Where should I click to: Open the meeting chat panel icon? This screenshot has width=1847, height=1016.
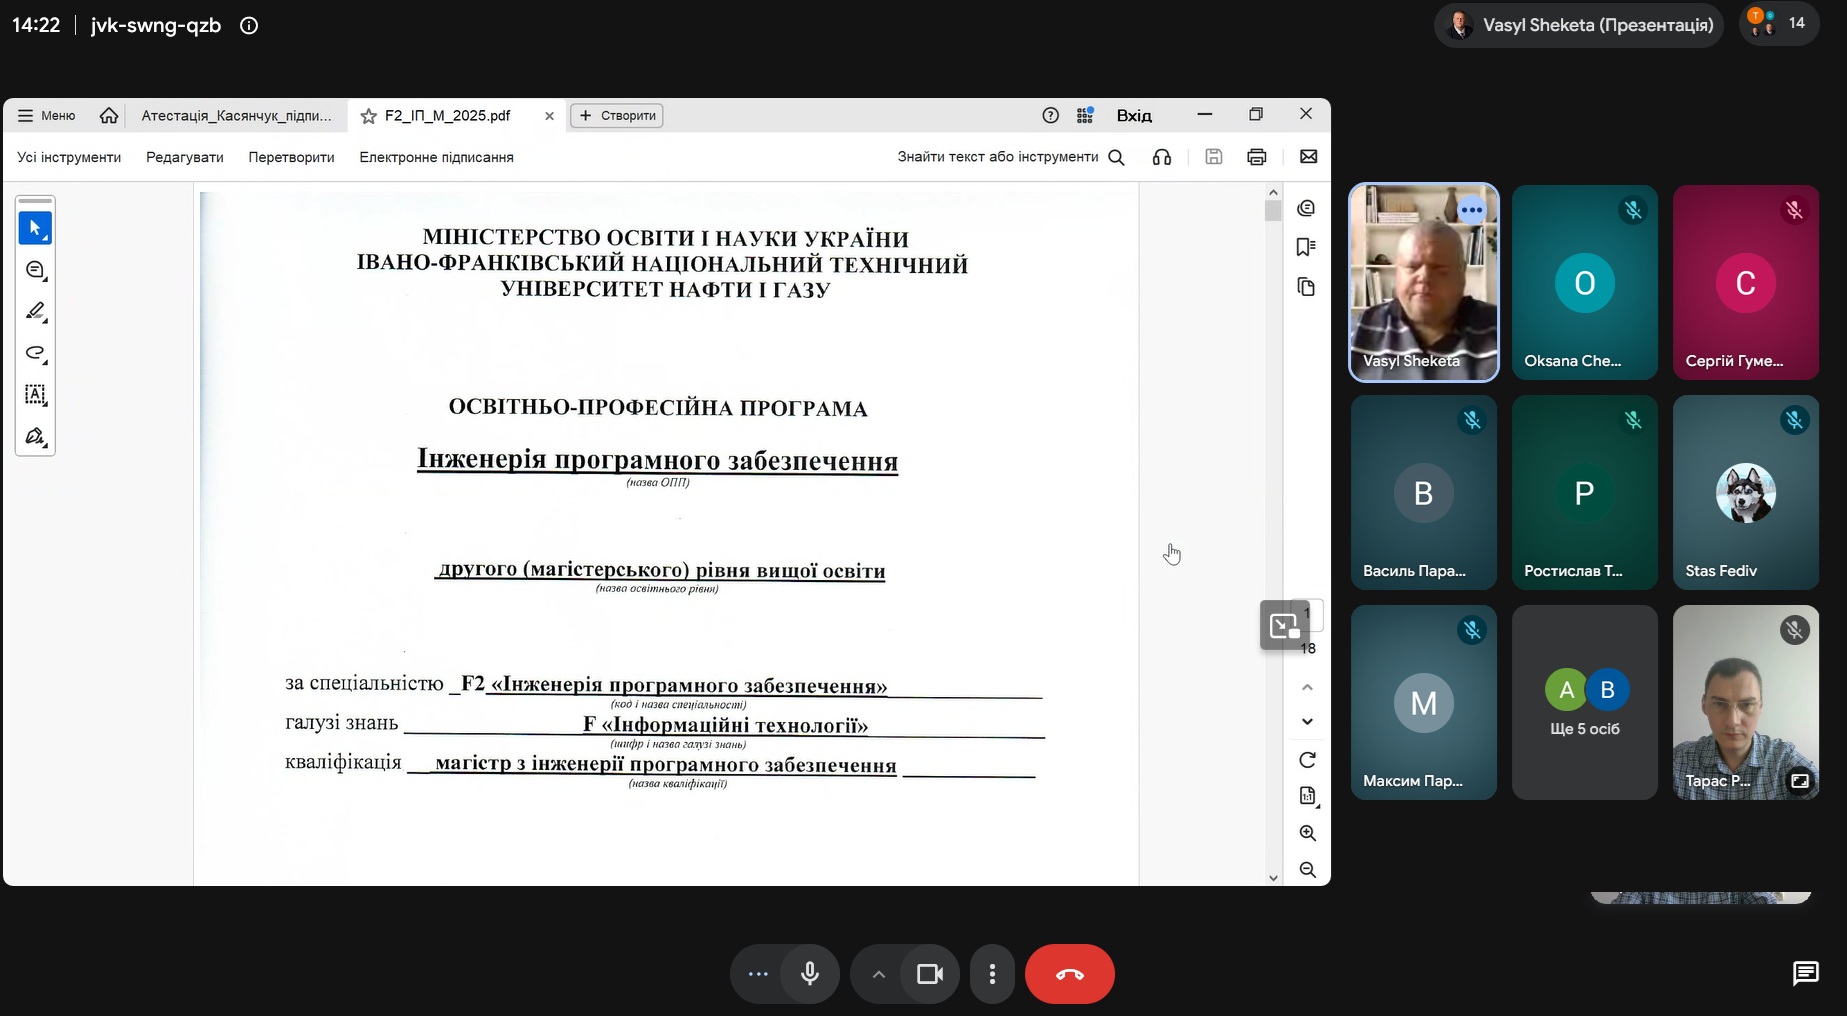(x=1805, y=973)
